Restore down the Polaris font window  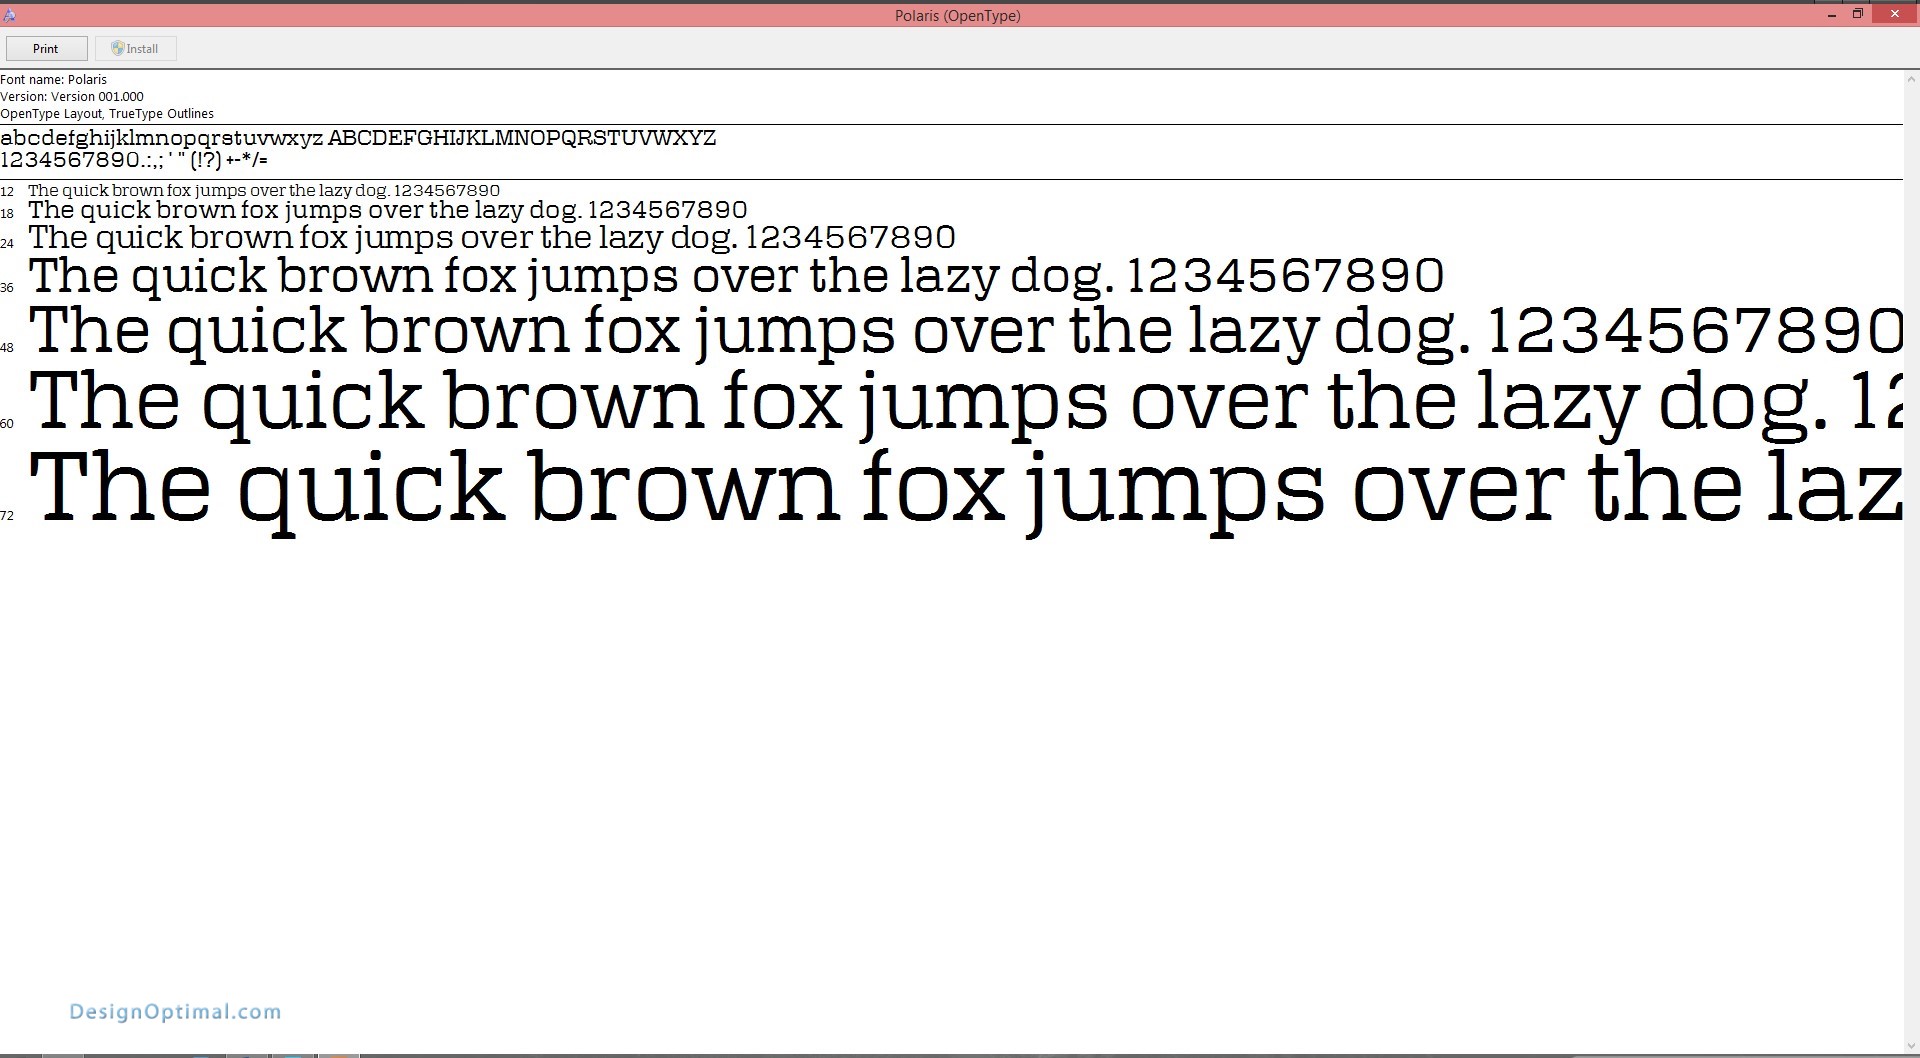(1857, 14)
